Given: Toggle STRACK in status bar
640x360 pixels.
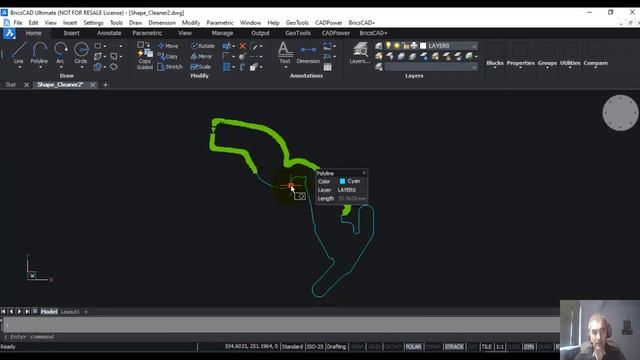Looking at the screenshot, I should click(x=454, y=347).
